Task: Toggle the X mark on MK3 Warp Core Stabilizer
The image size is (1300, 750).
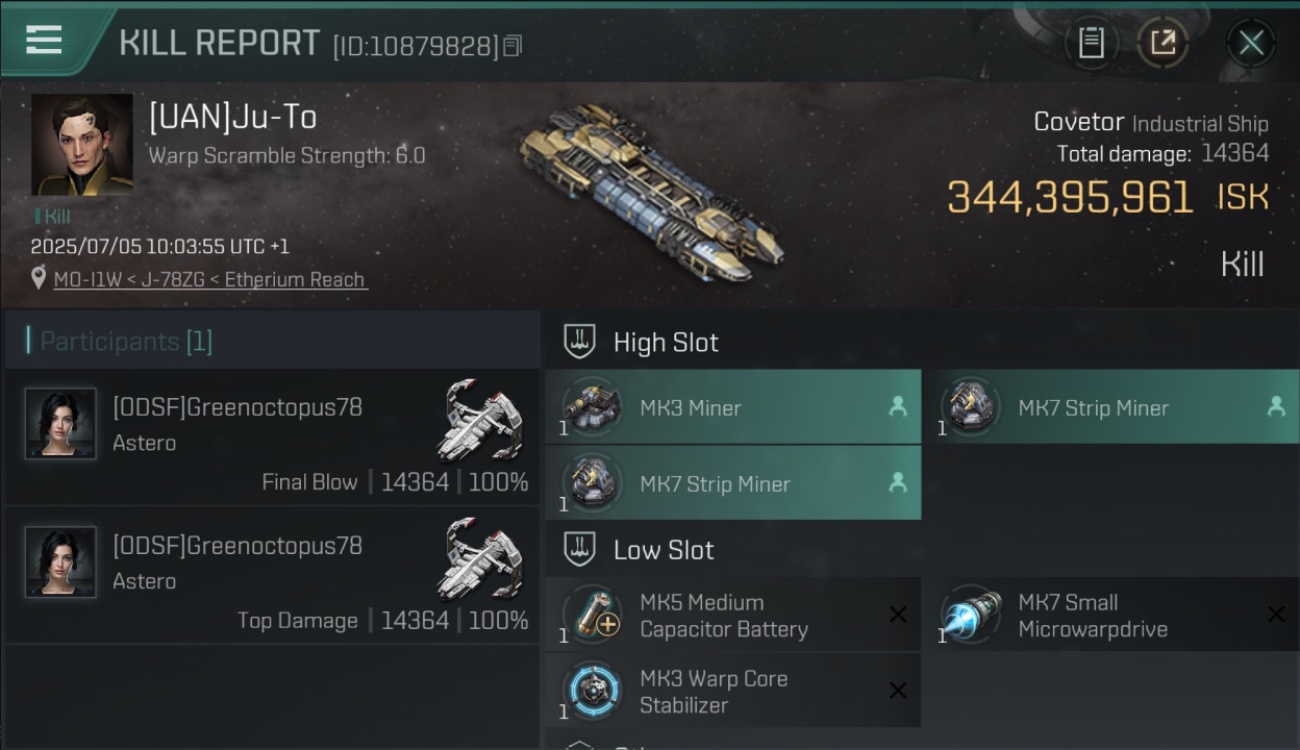Action: point(898,690)
